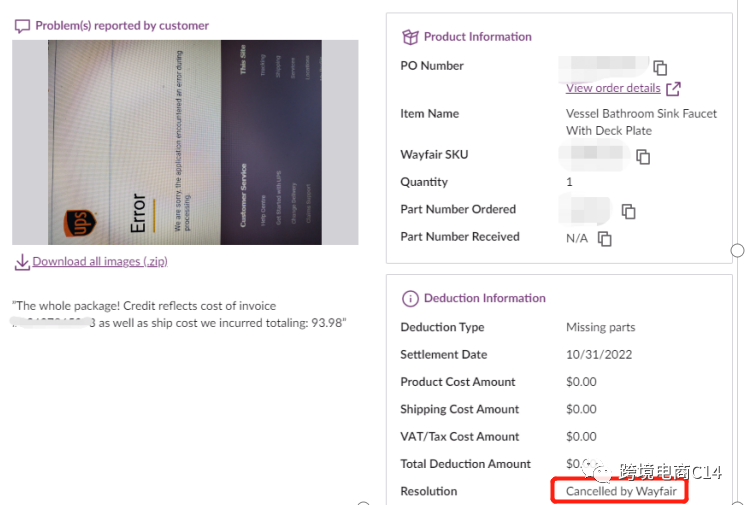
Task: Click the Problem(s) reported by customer heading
Action: pos(122,26)
